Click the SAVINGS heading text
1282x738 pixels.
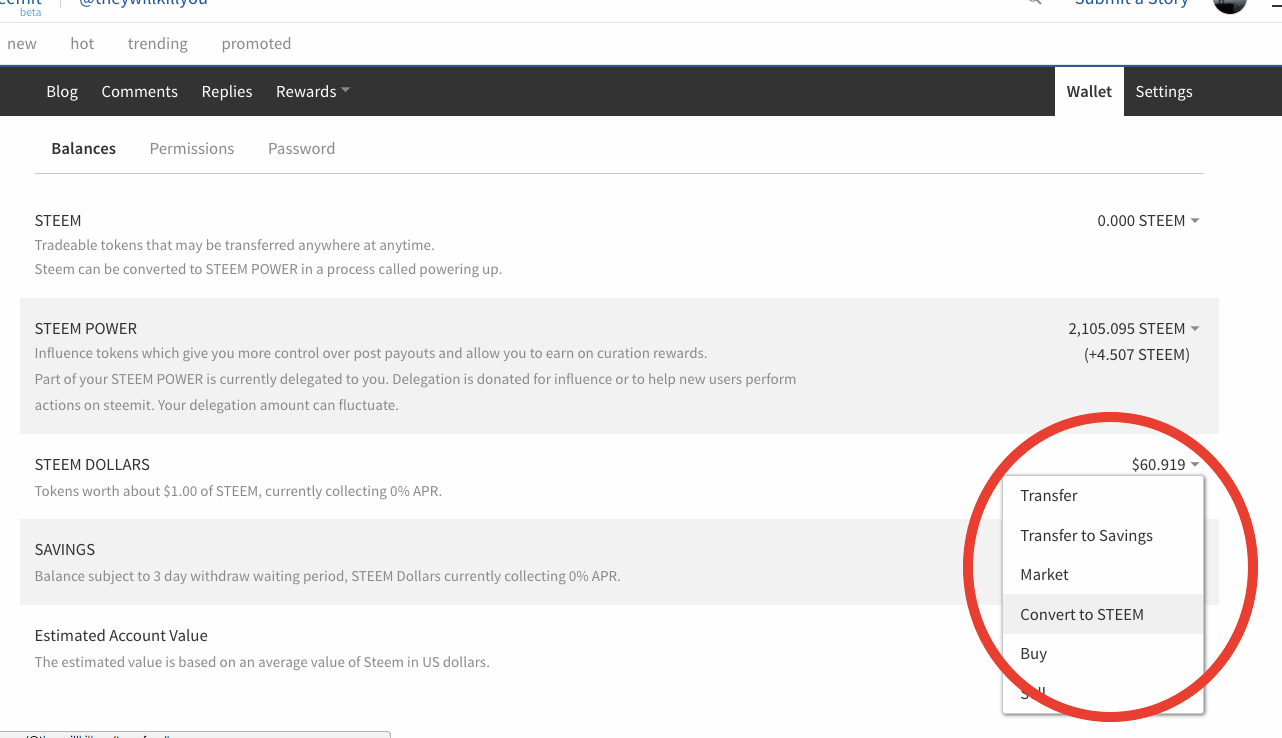tap(65, 549)
